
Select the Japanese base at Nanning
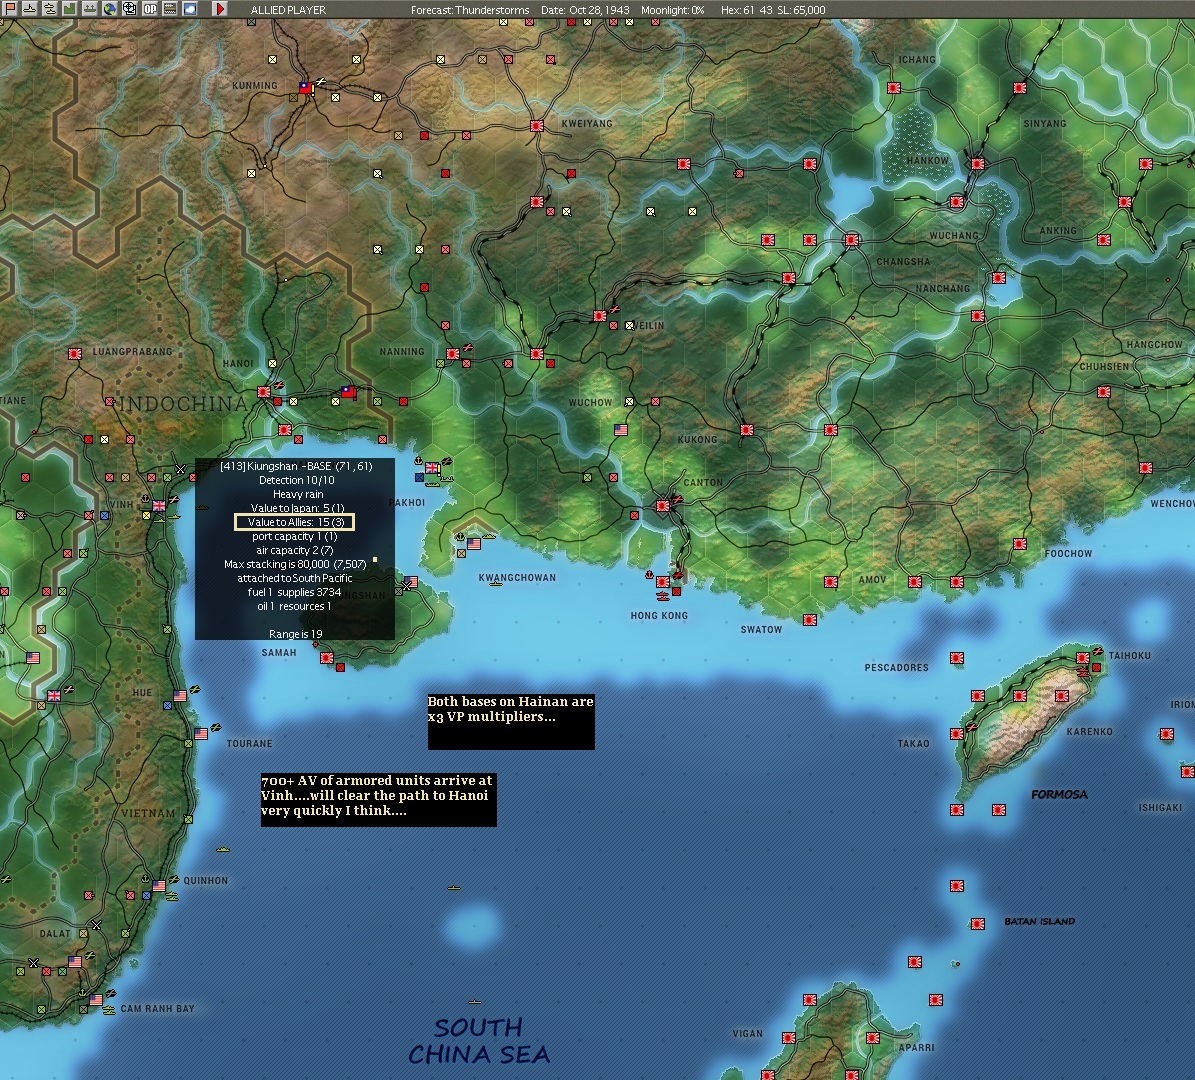click(453, 354)
